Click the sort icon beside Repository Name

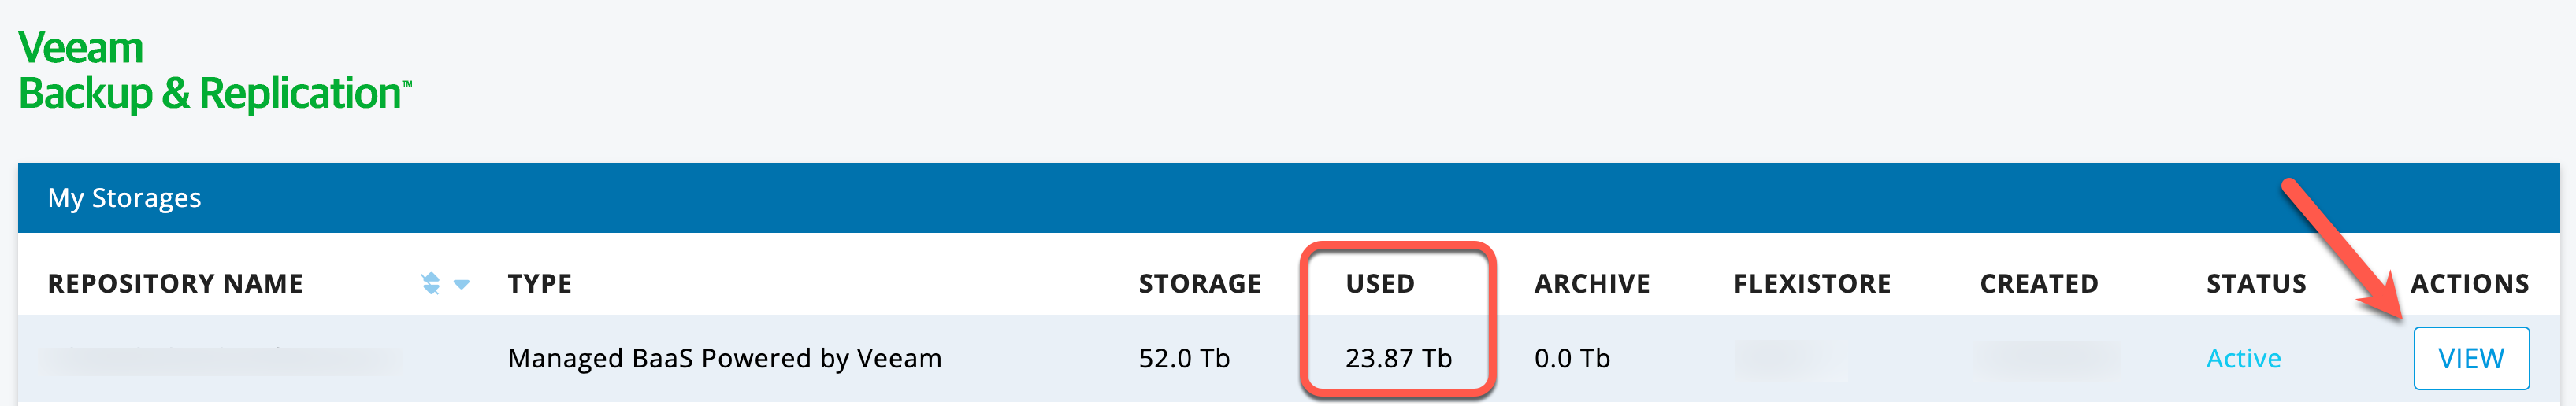pyautogui.click(x=431, y=284)
